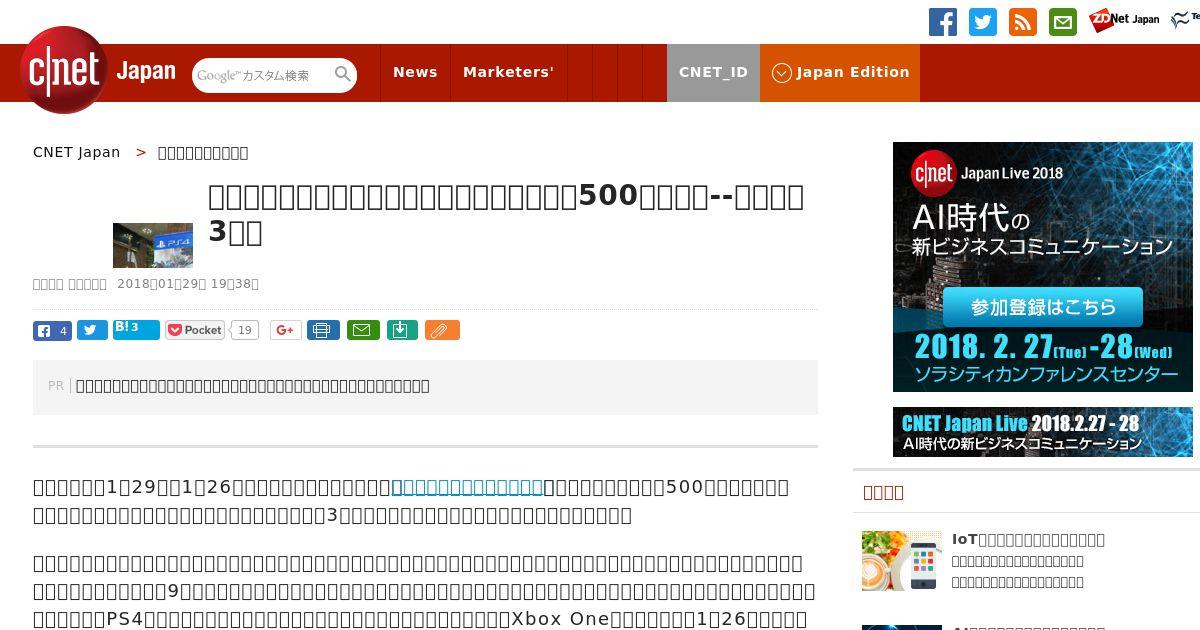Share article on Facebook with count 4

coord(52,330)
